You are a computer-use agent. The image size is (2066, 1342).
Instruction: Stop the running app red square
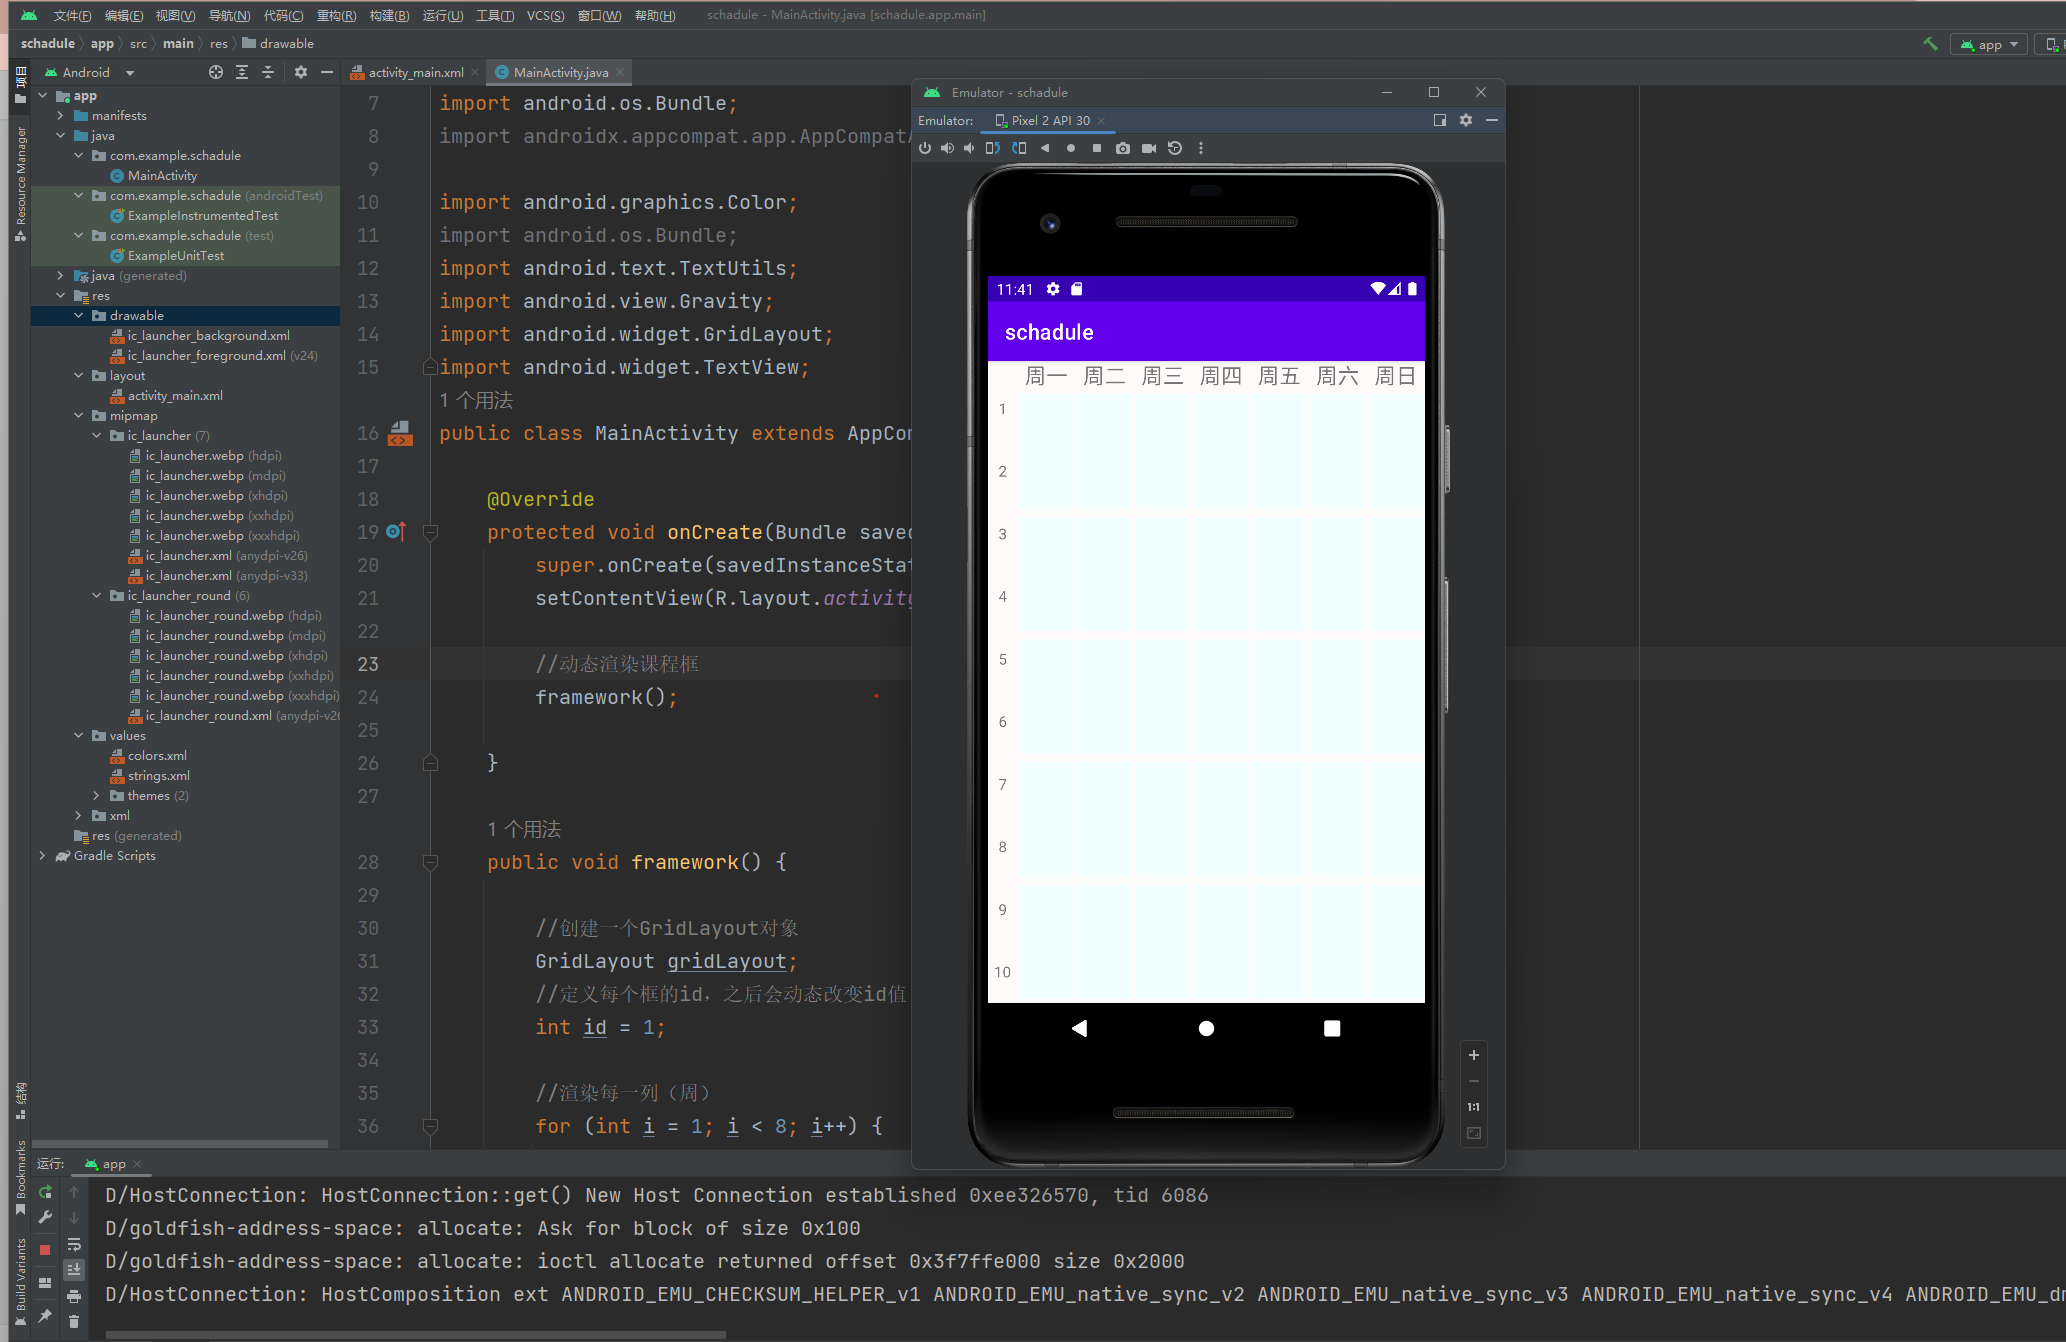click(x=45, y=1250)
